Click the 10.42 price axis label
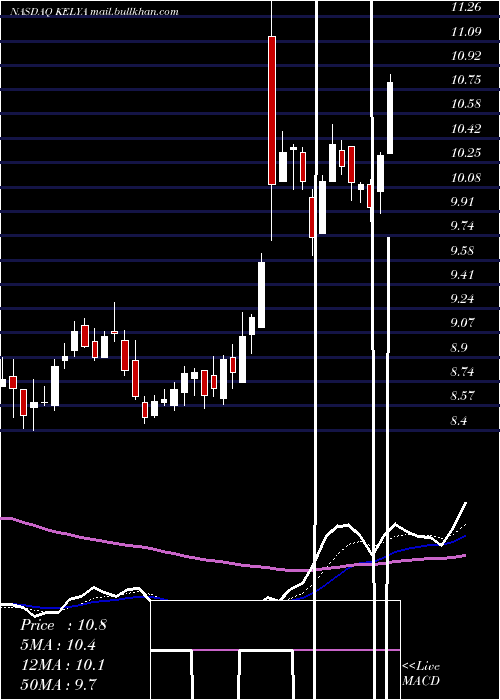The width and height of the screenshot is (500, 700). click(x=466, y=129)
